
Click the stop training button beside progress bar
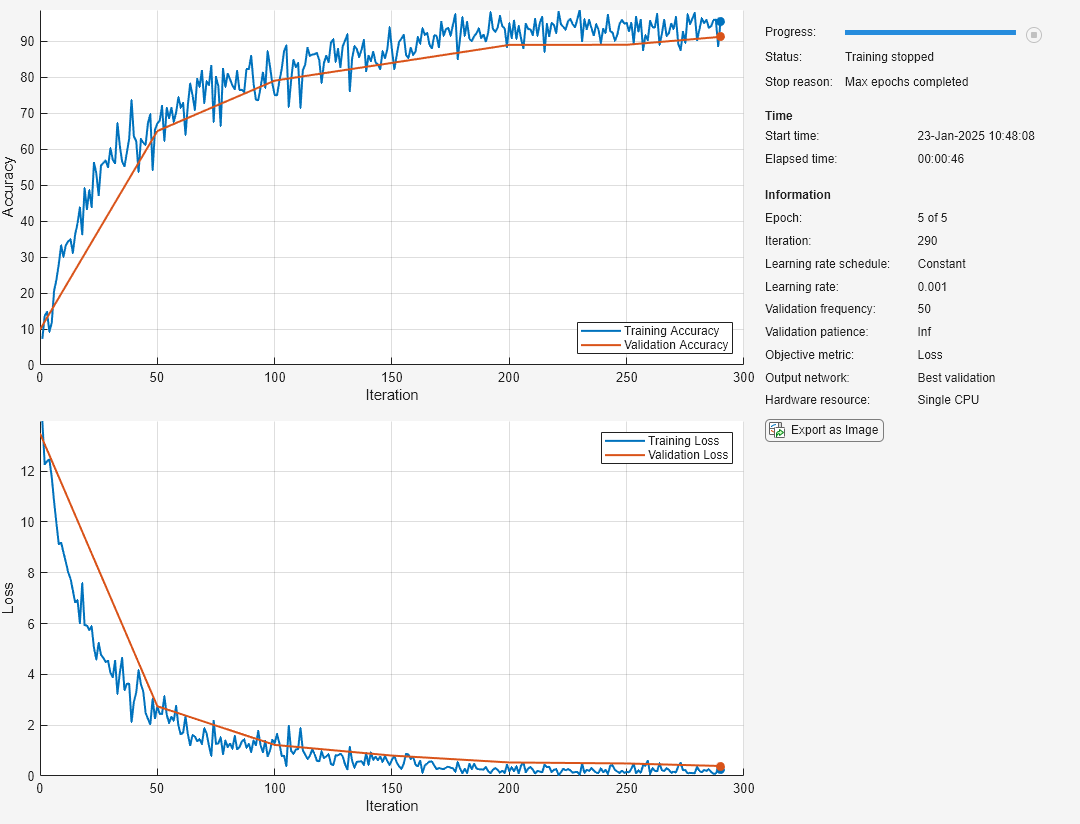1033,34
